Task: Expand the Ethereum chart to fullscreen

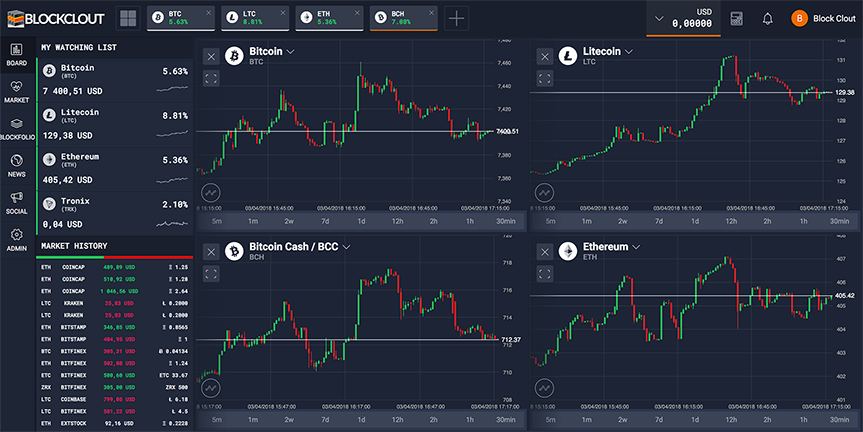Action: pyautogui.click(x=545, y=274)
